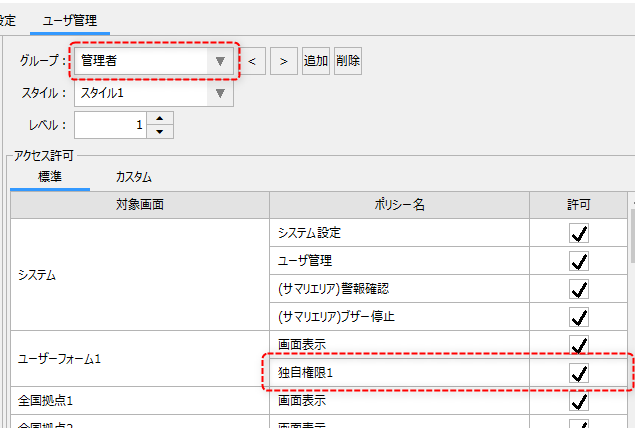Sort by the ポリシー名 column header
635x428 pixels.
399,205
